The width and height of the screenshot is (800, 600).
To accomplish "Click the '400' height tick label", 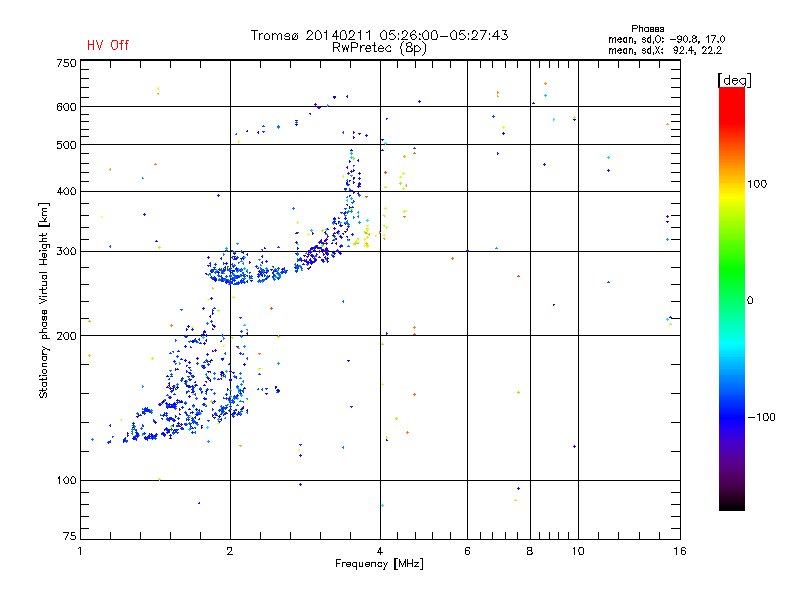I will coord(66,191).
